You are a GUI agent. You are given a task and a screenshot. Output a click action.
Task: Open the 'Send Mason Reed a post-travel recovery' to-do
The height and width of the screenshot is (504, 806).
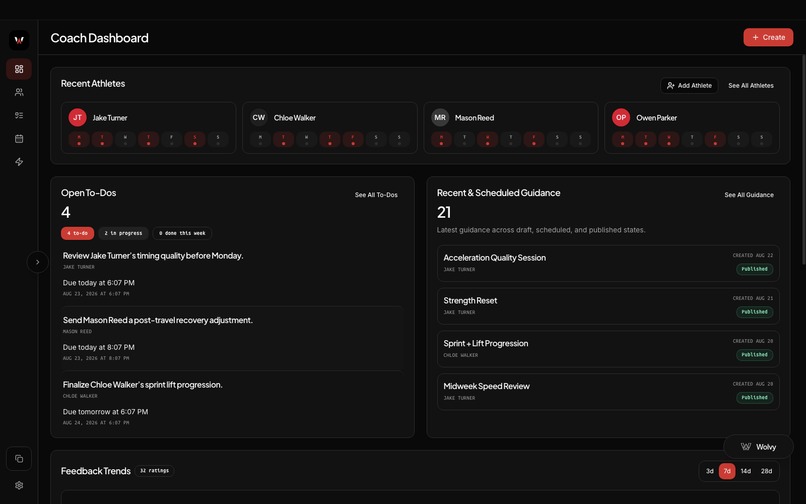(x=158, y=320)
